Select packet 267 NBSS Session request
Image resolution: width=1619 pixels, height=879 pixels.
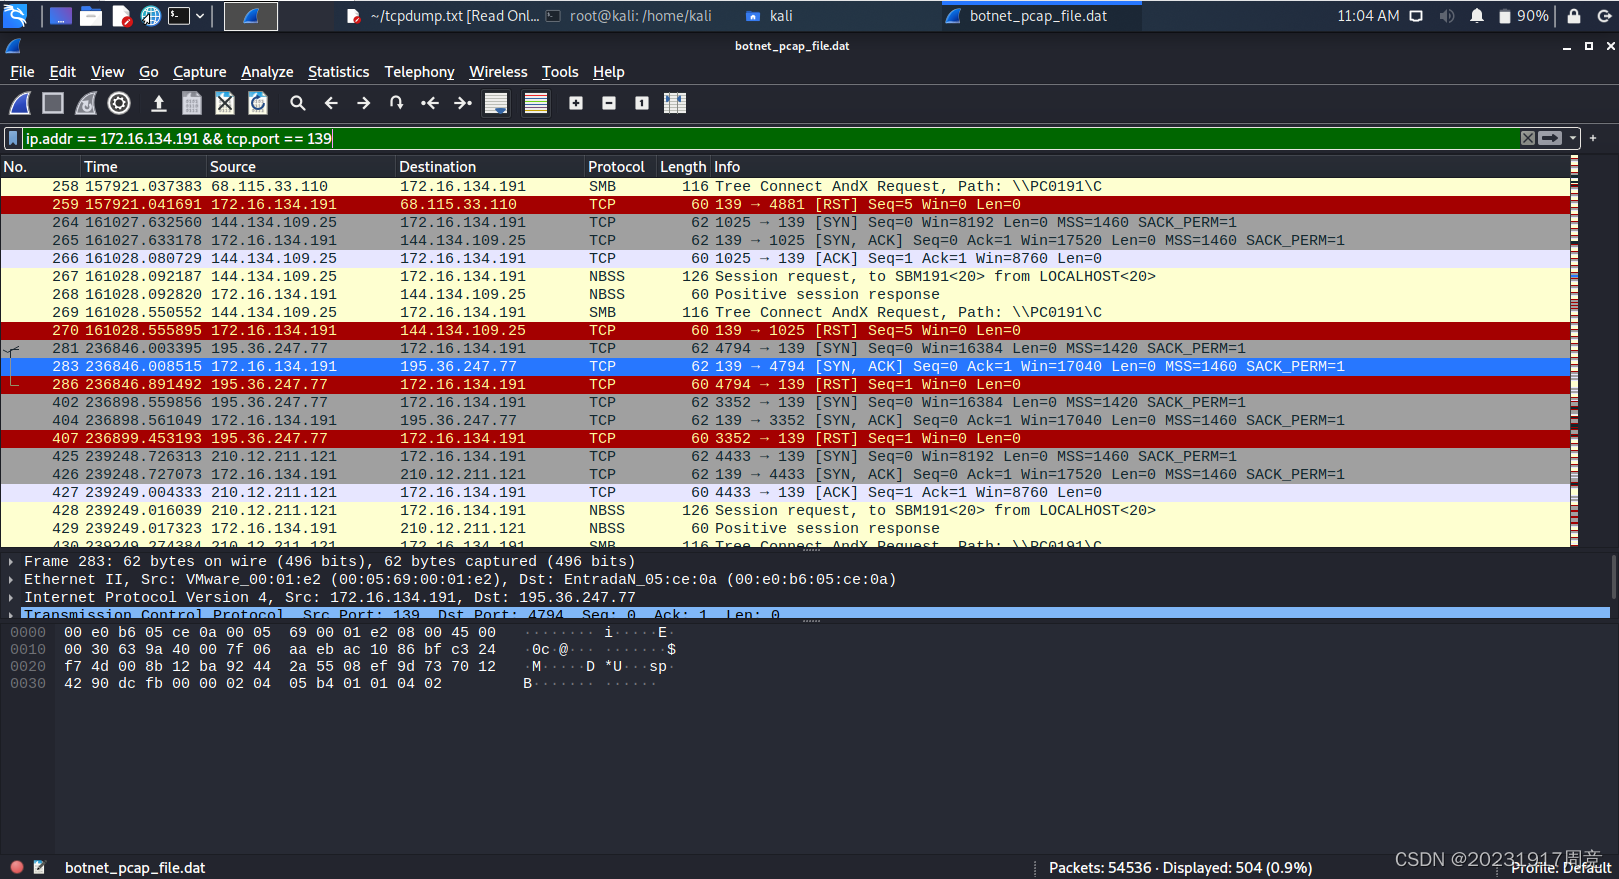click(785, 276)
